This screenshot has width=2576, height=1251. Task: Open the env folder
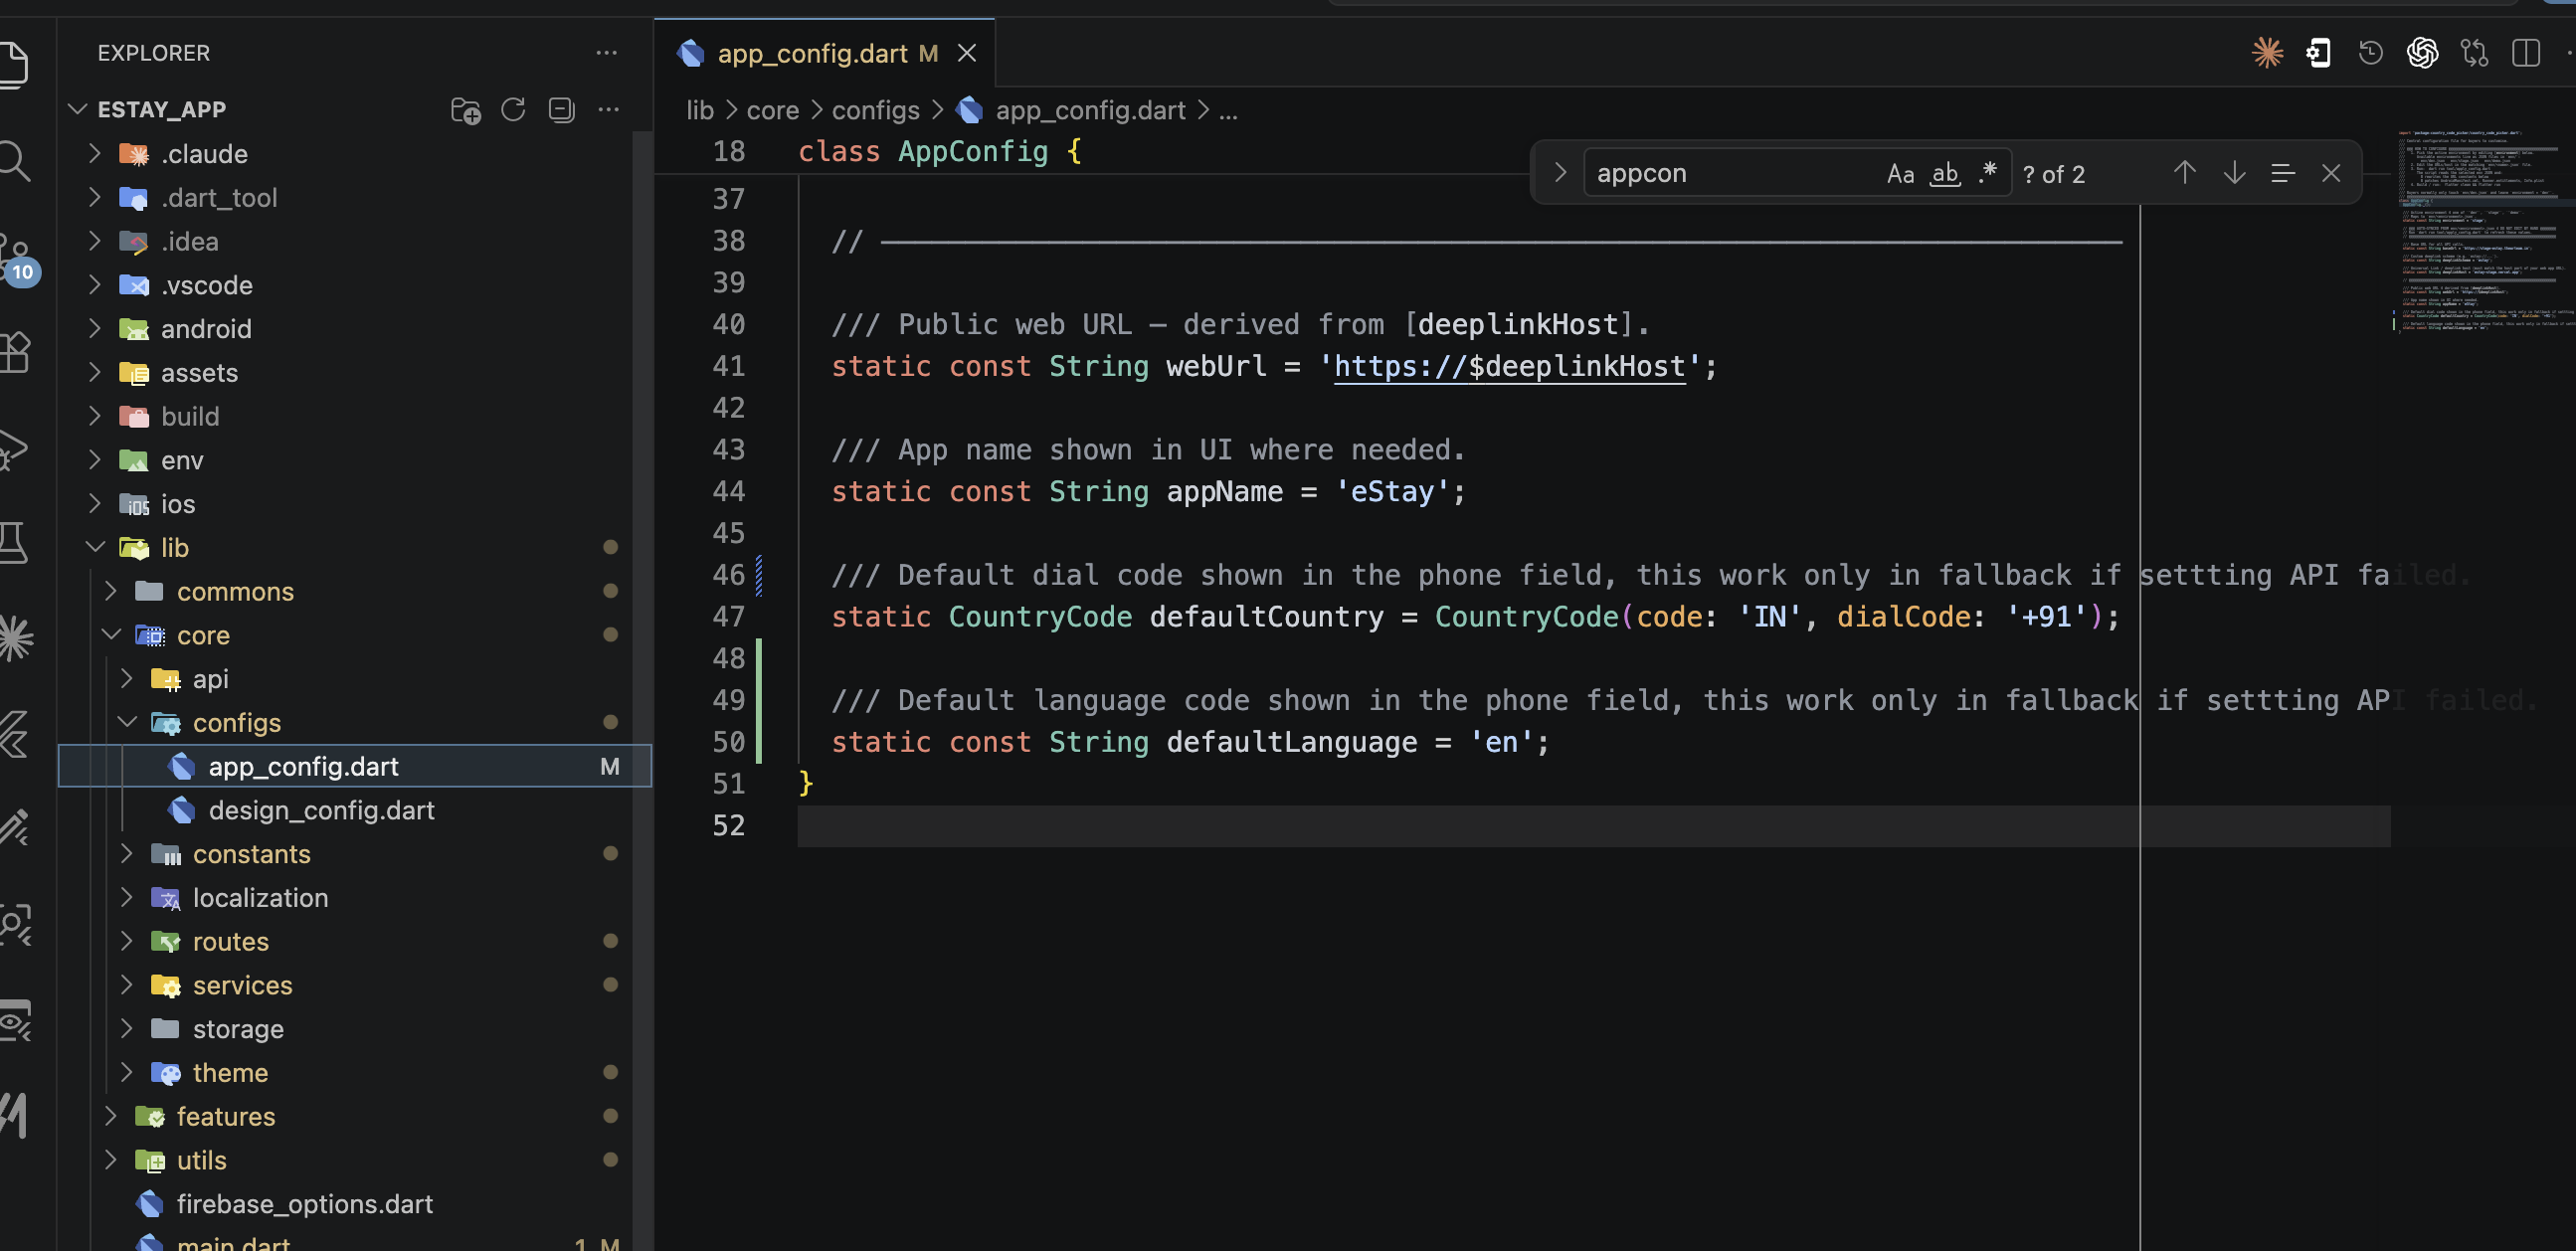click(x=182, y=460)
